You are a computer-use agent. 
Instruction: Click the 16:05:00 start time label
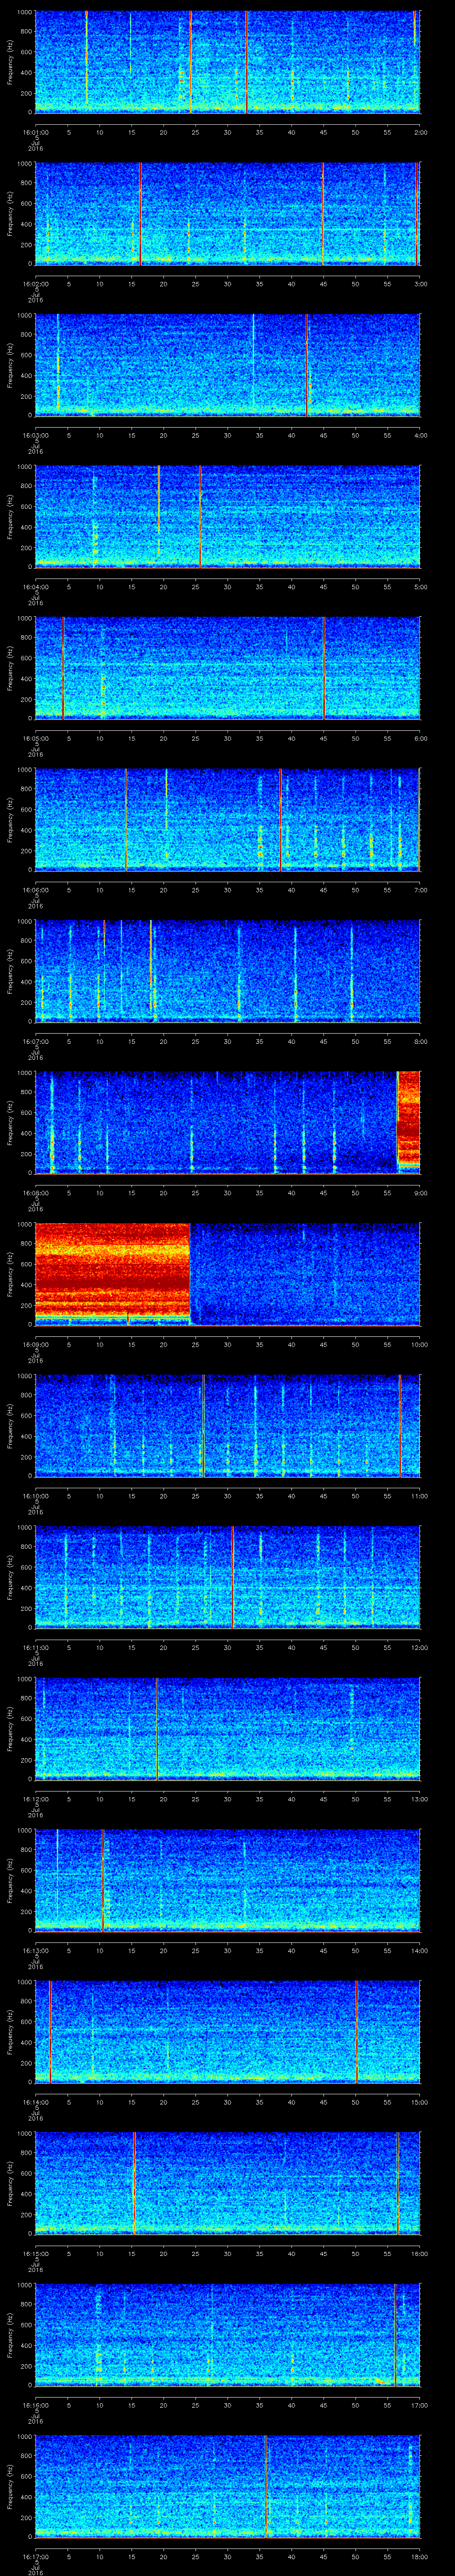[35, 738]
